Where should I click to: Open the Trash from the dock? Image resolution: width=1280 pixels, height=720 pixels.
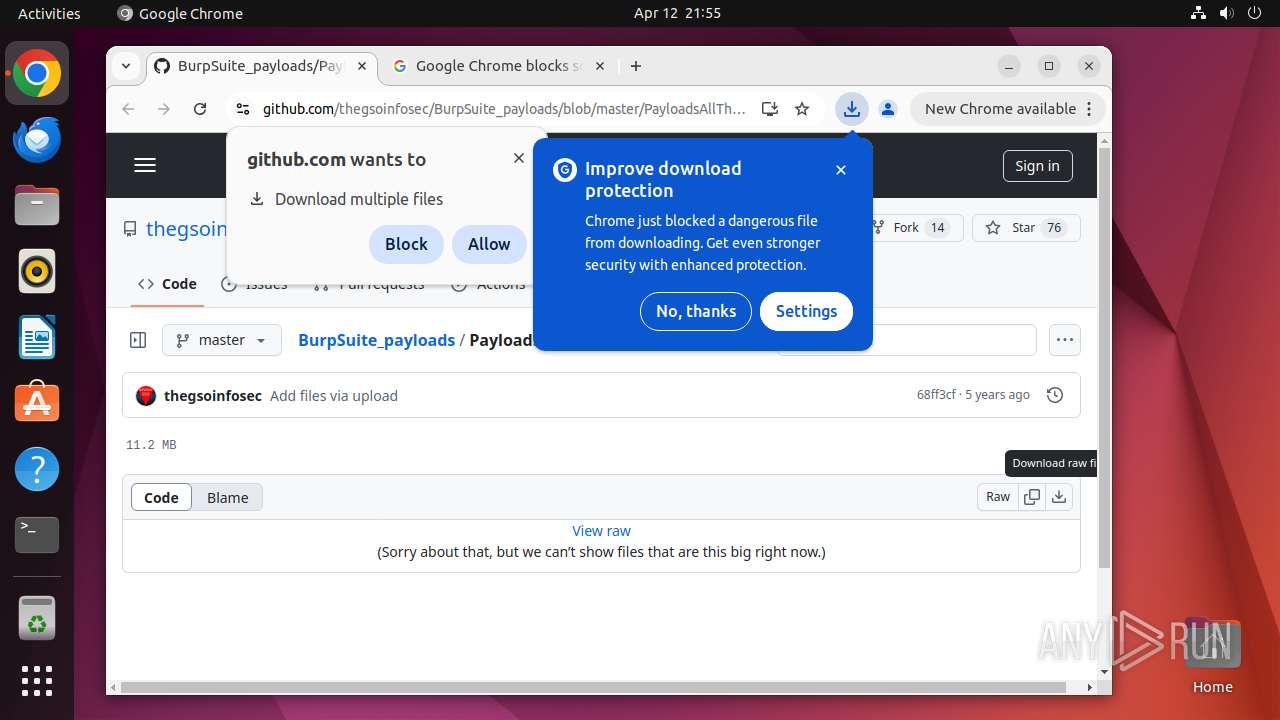pyautogui.click(x=37, y=619)
